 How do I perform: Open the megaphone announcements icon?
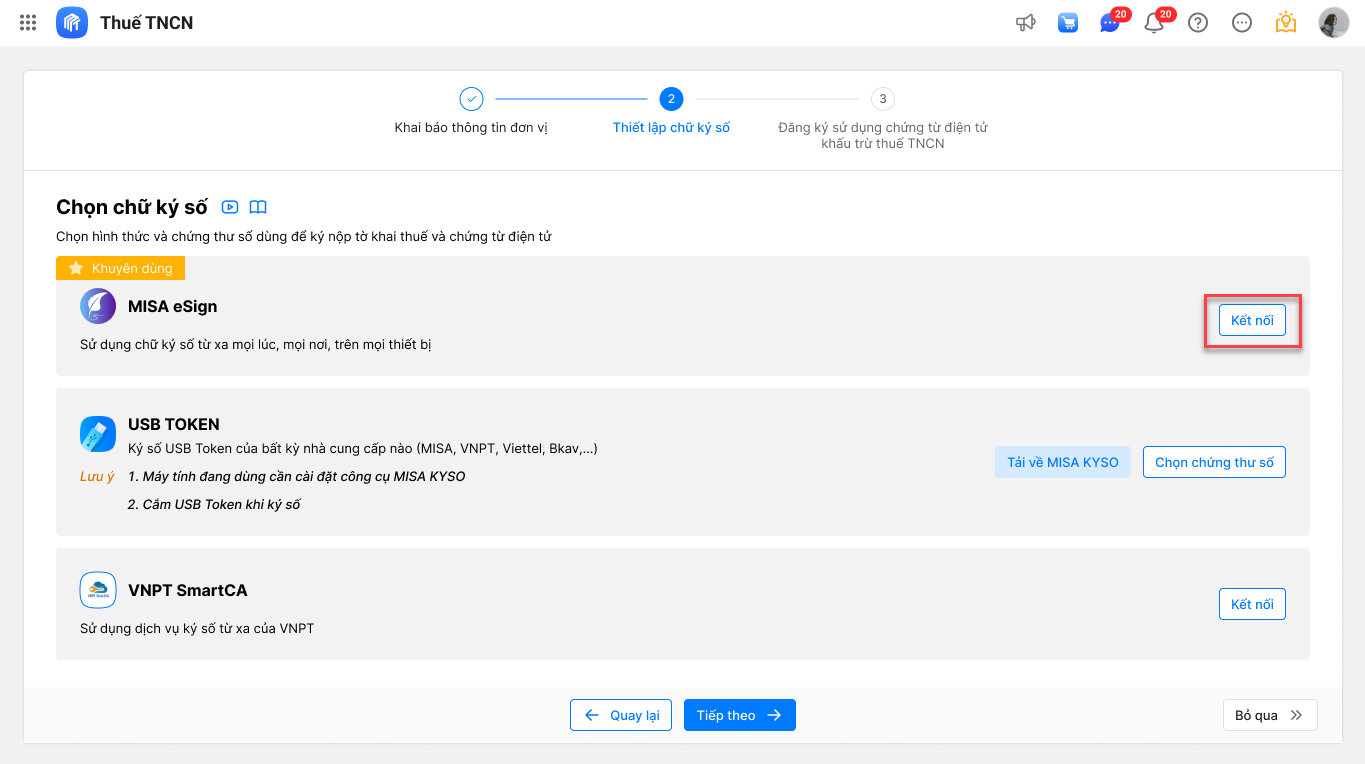click(x=1025, y=22)
